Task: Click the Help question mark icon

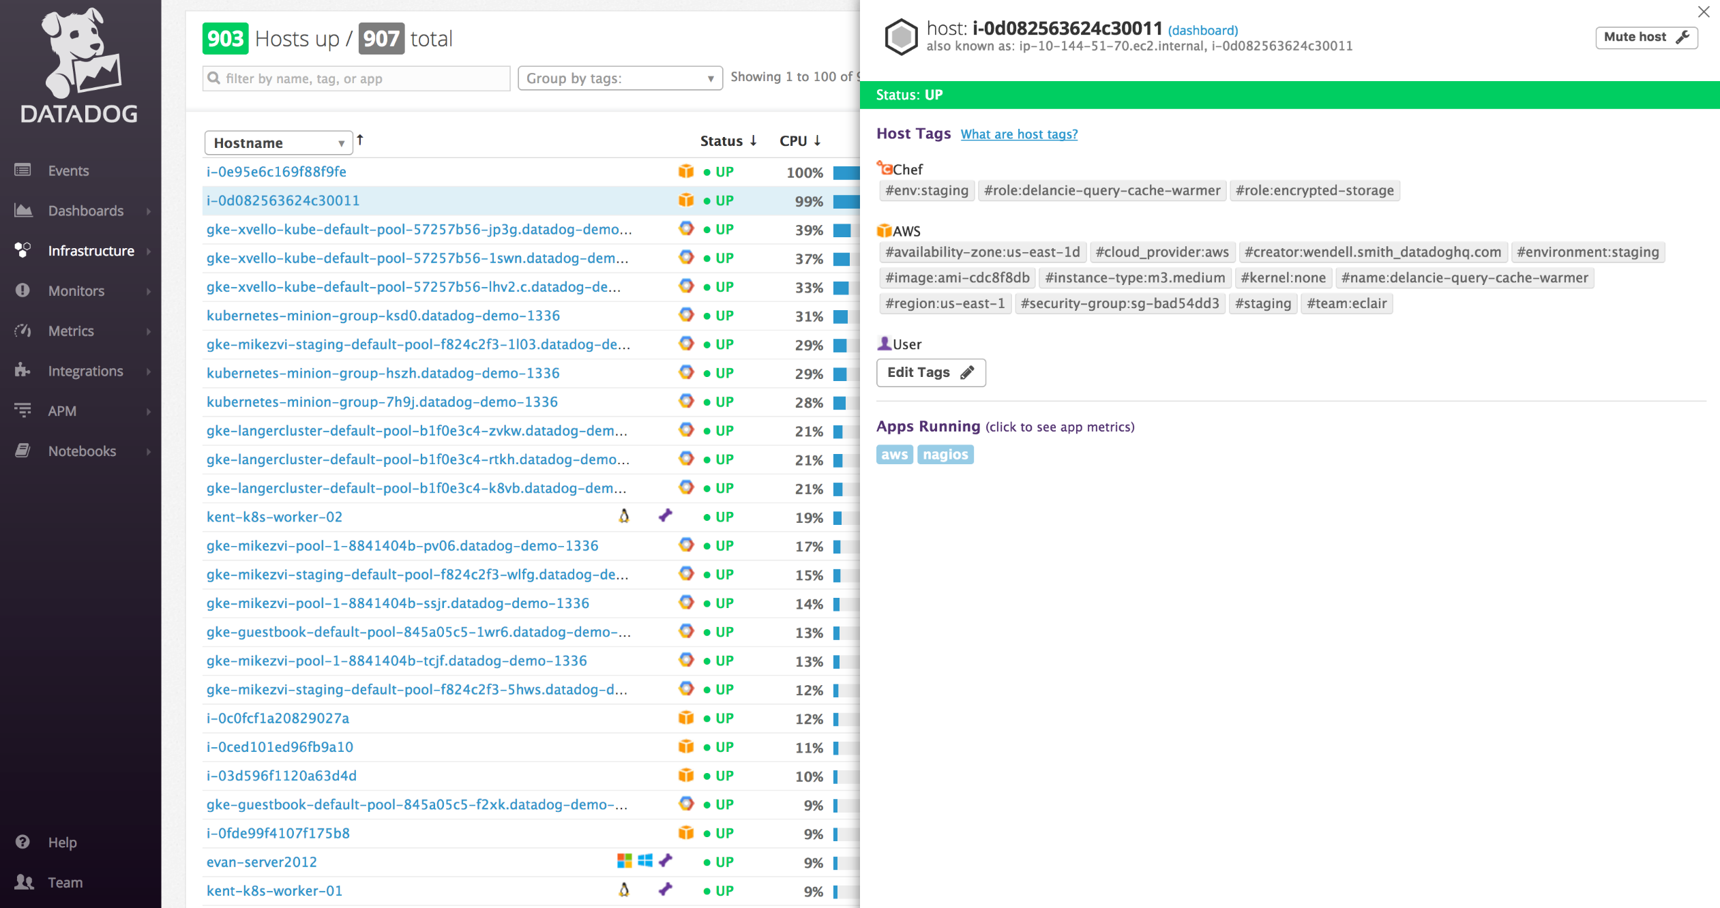Action: tap(23, 842)
